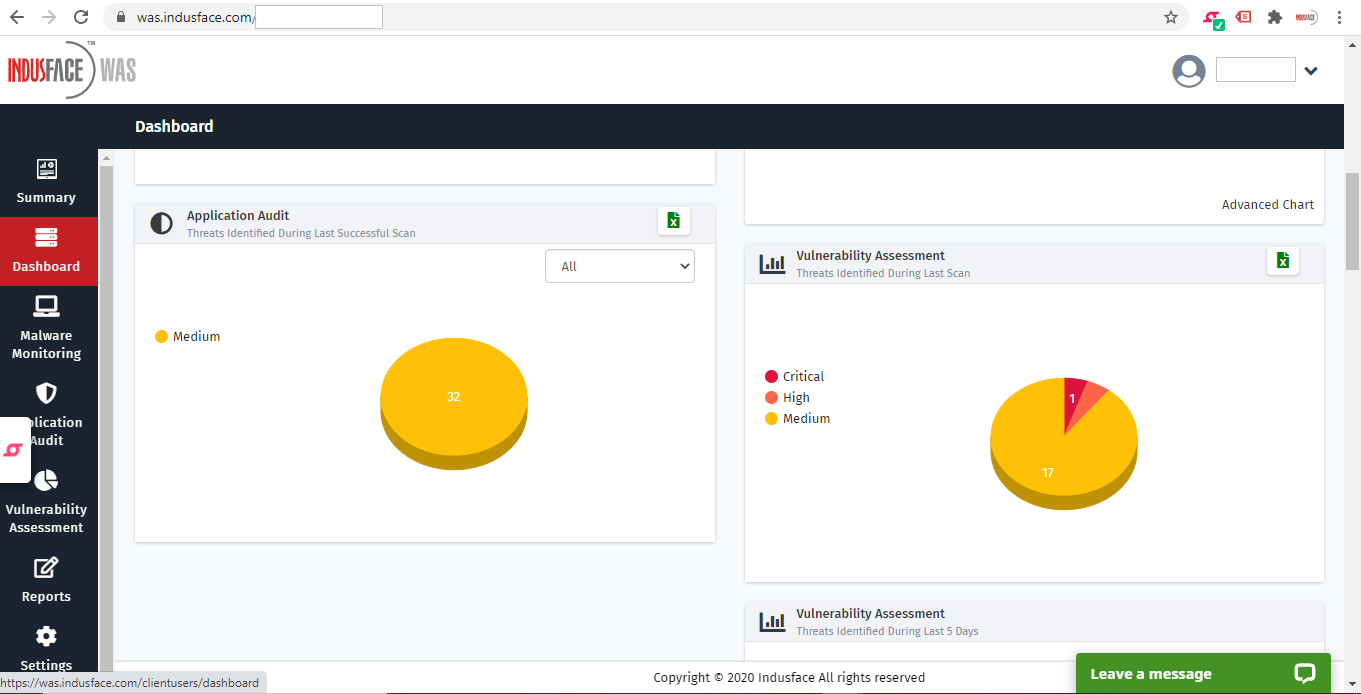Open the Reports section

46,580
